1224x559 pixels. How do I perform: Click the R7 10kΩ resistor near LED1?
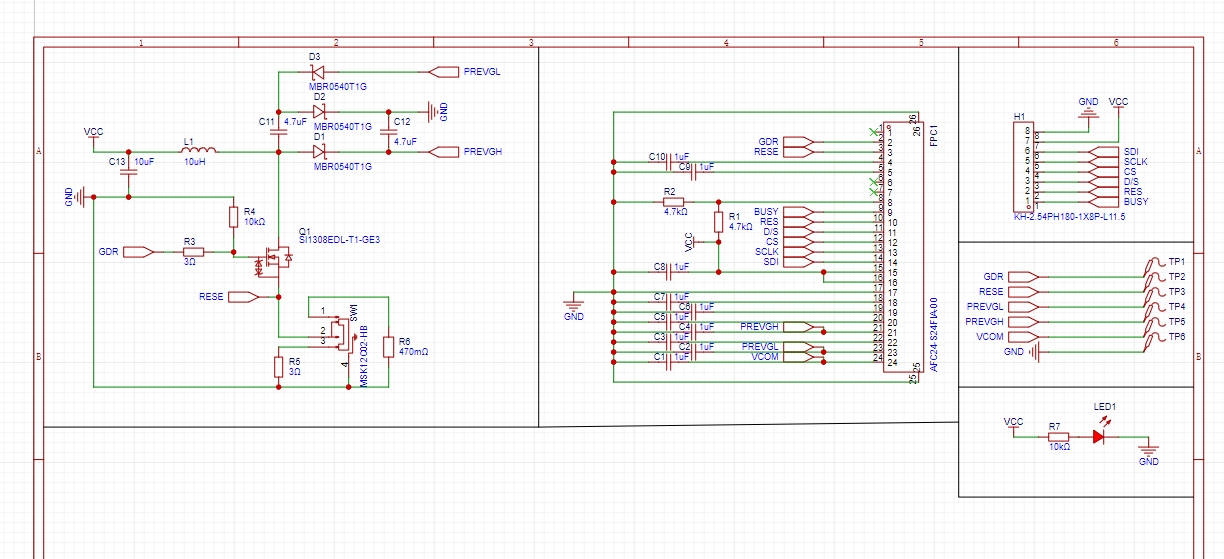coord(1057,436)
